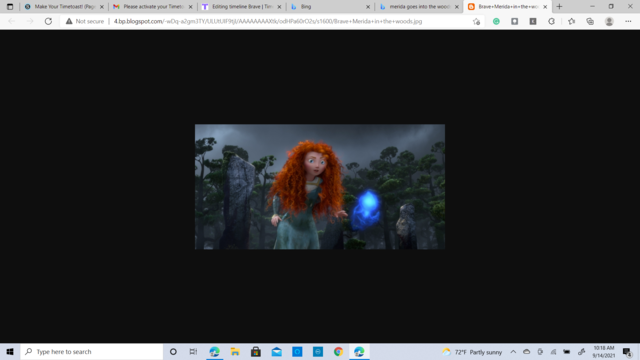Close the Editing timeline Brave tab
The width and height of the screenshot is (640, 360).
(279, 7)
